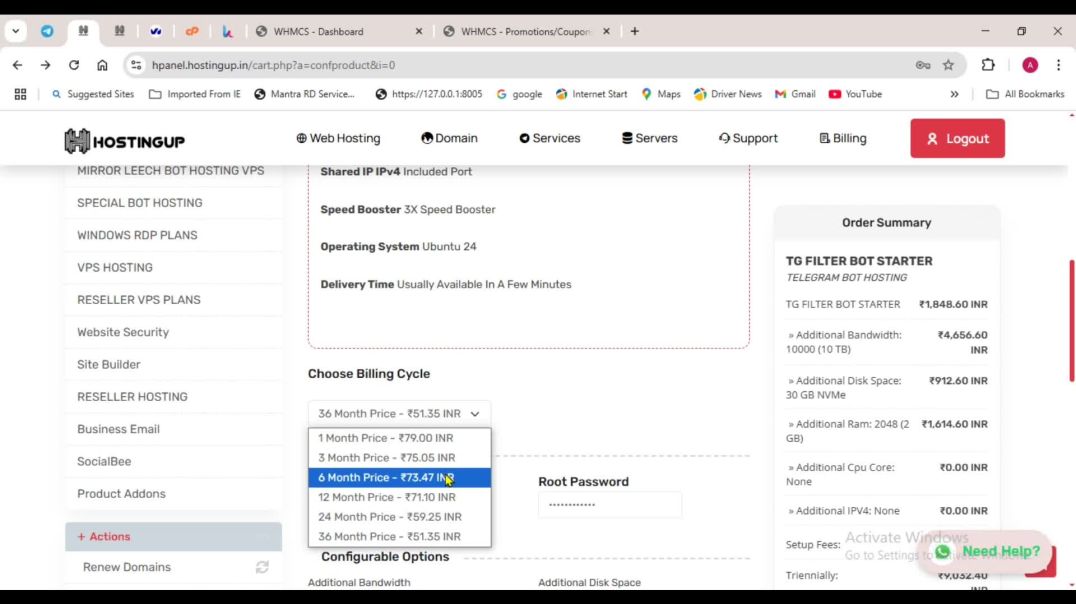Close the WHMCS - Promotions/Coupon tab
This screenshot has height=604, width=1076.
606,32
